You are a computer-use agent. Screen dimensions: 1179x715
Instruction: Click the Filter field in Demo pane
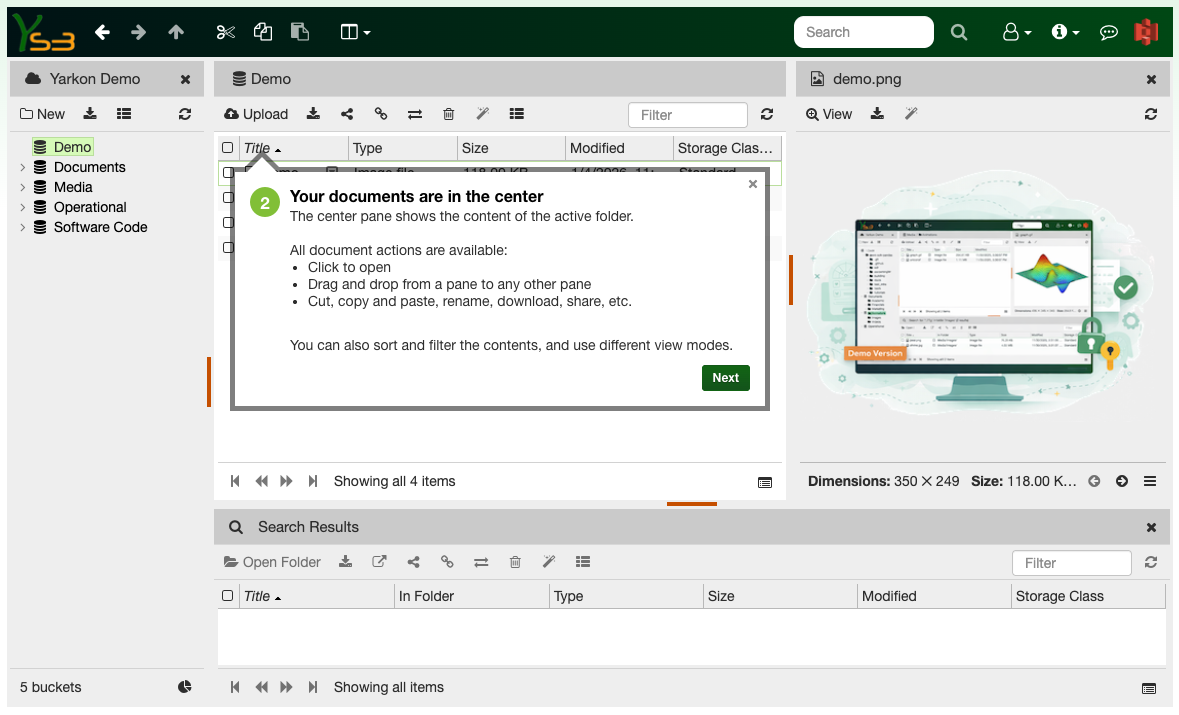point(687,115)
